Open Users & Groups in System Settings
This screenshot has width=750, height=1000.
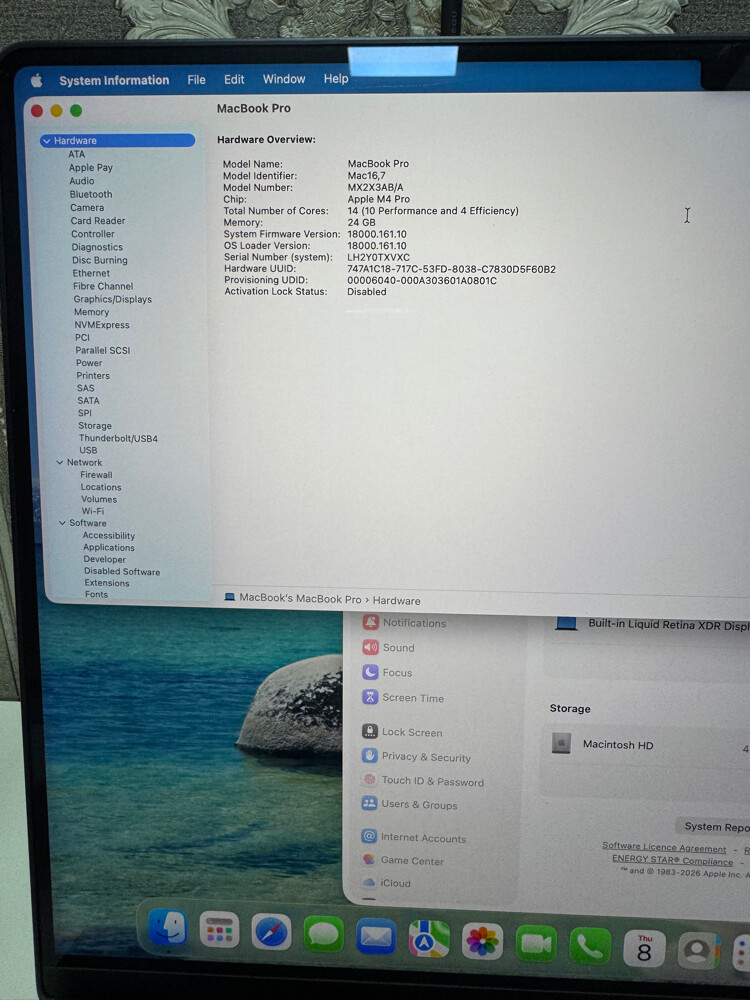click(409, 804)
